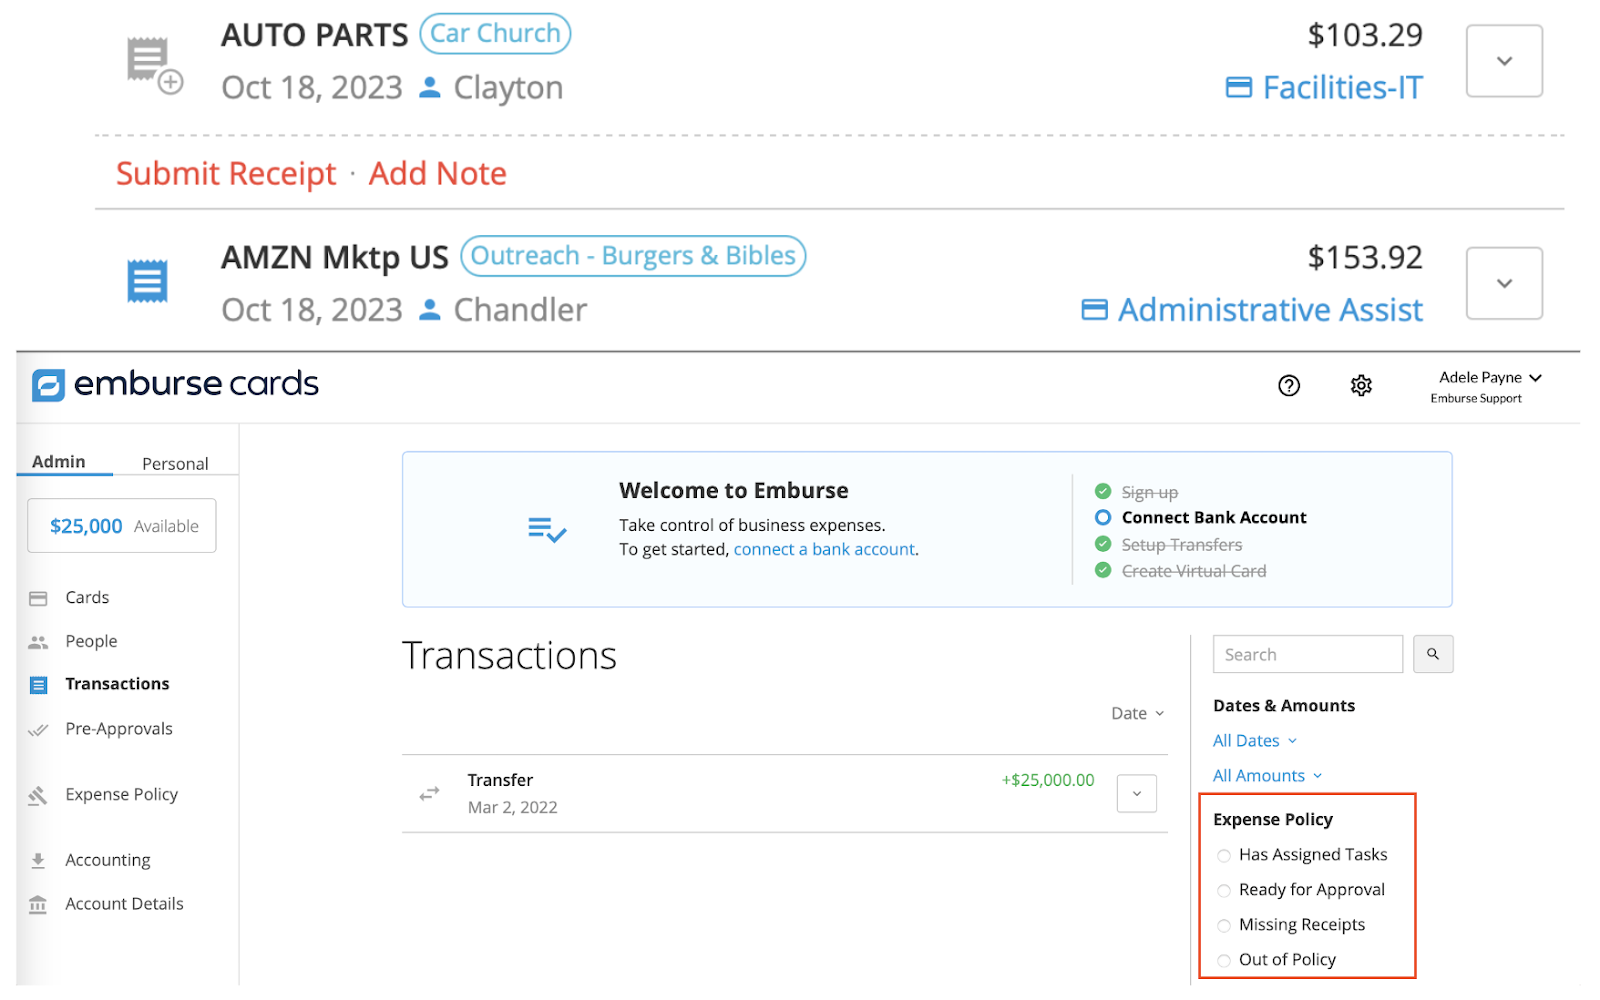Click the Account Details bank icon
This screenshot has height=1000, width=1600.
(x=38, y=904)
